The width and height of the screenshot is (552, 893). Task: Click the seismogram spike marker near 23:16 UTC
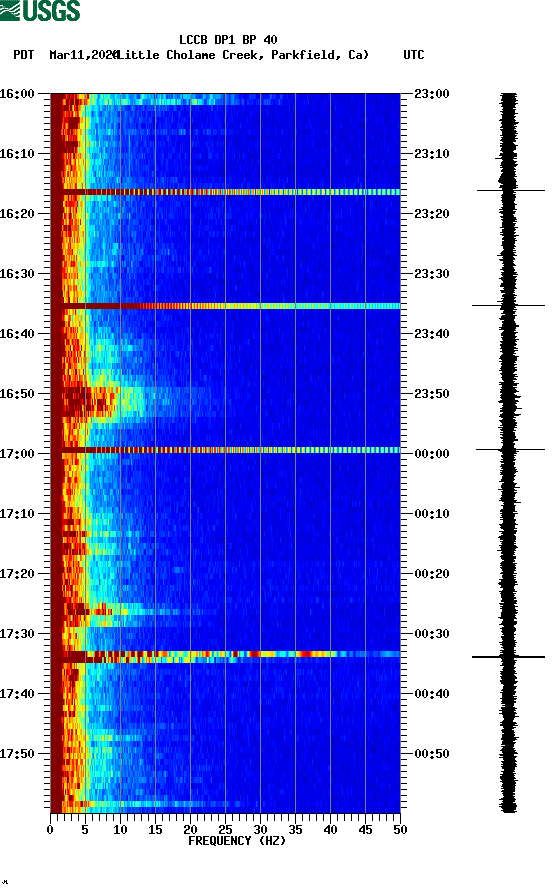click(x=510, y=190)
